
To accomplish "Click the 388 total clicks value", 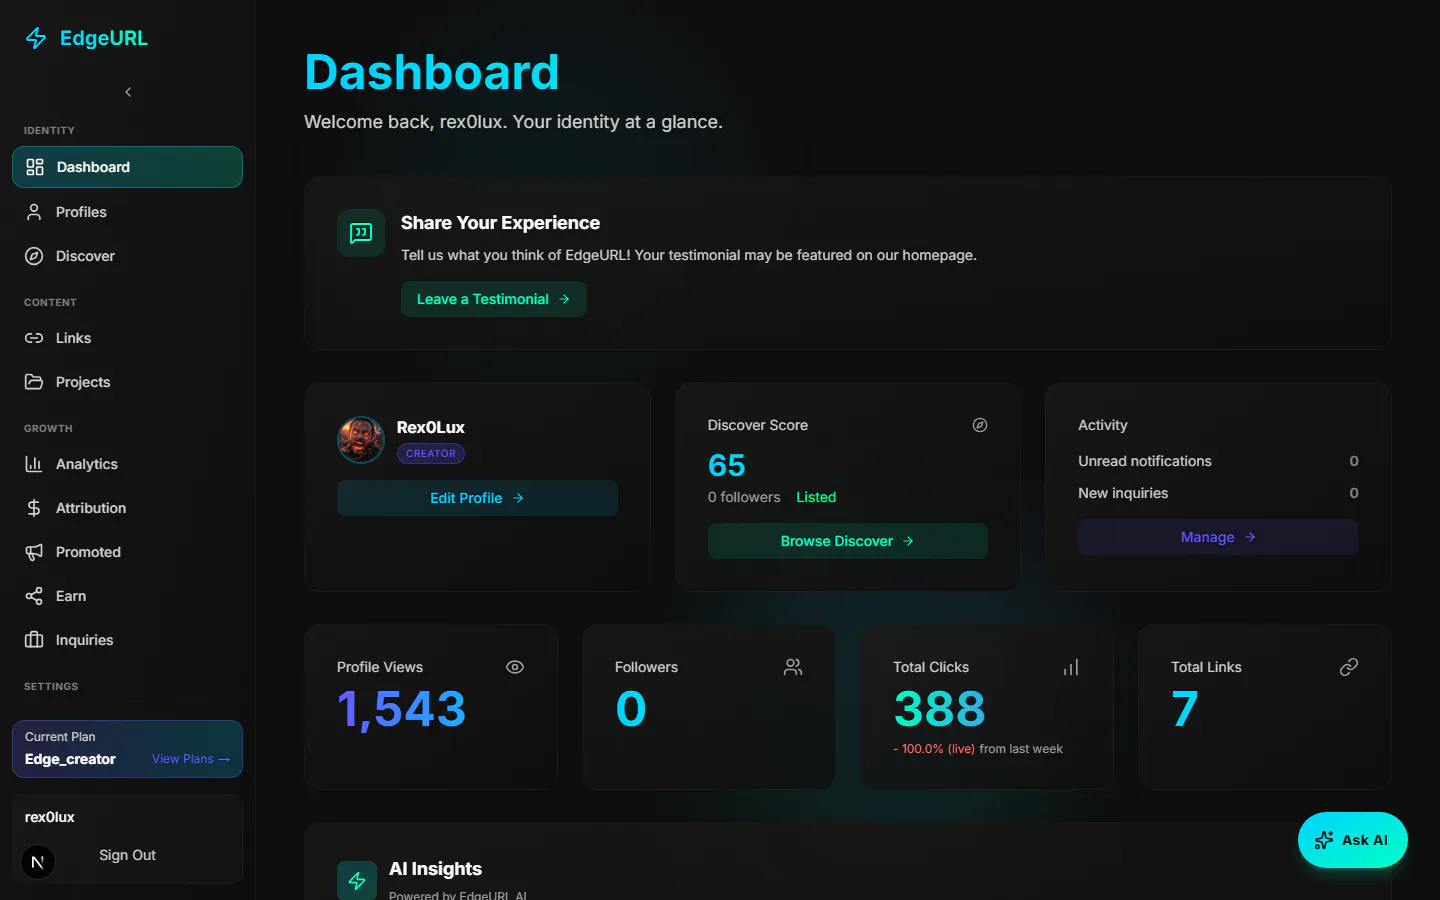I will point(939,709).
